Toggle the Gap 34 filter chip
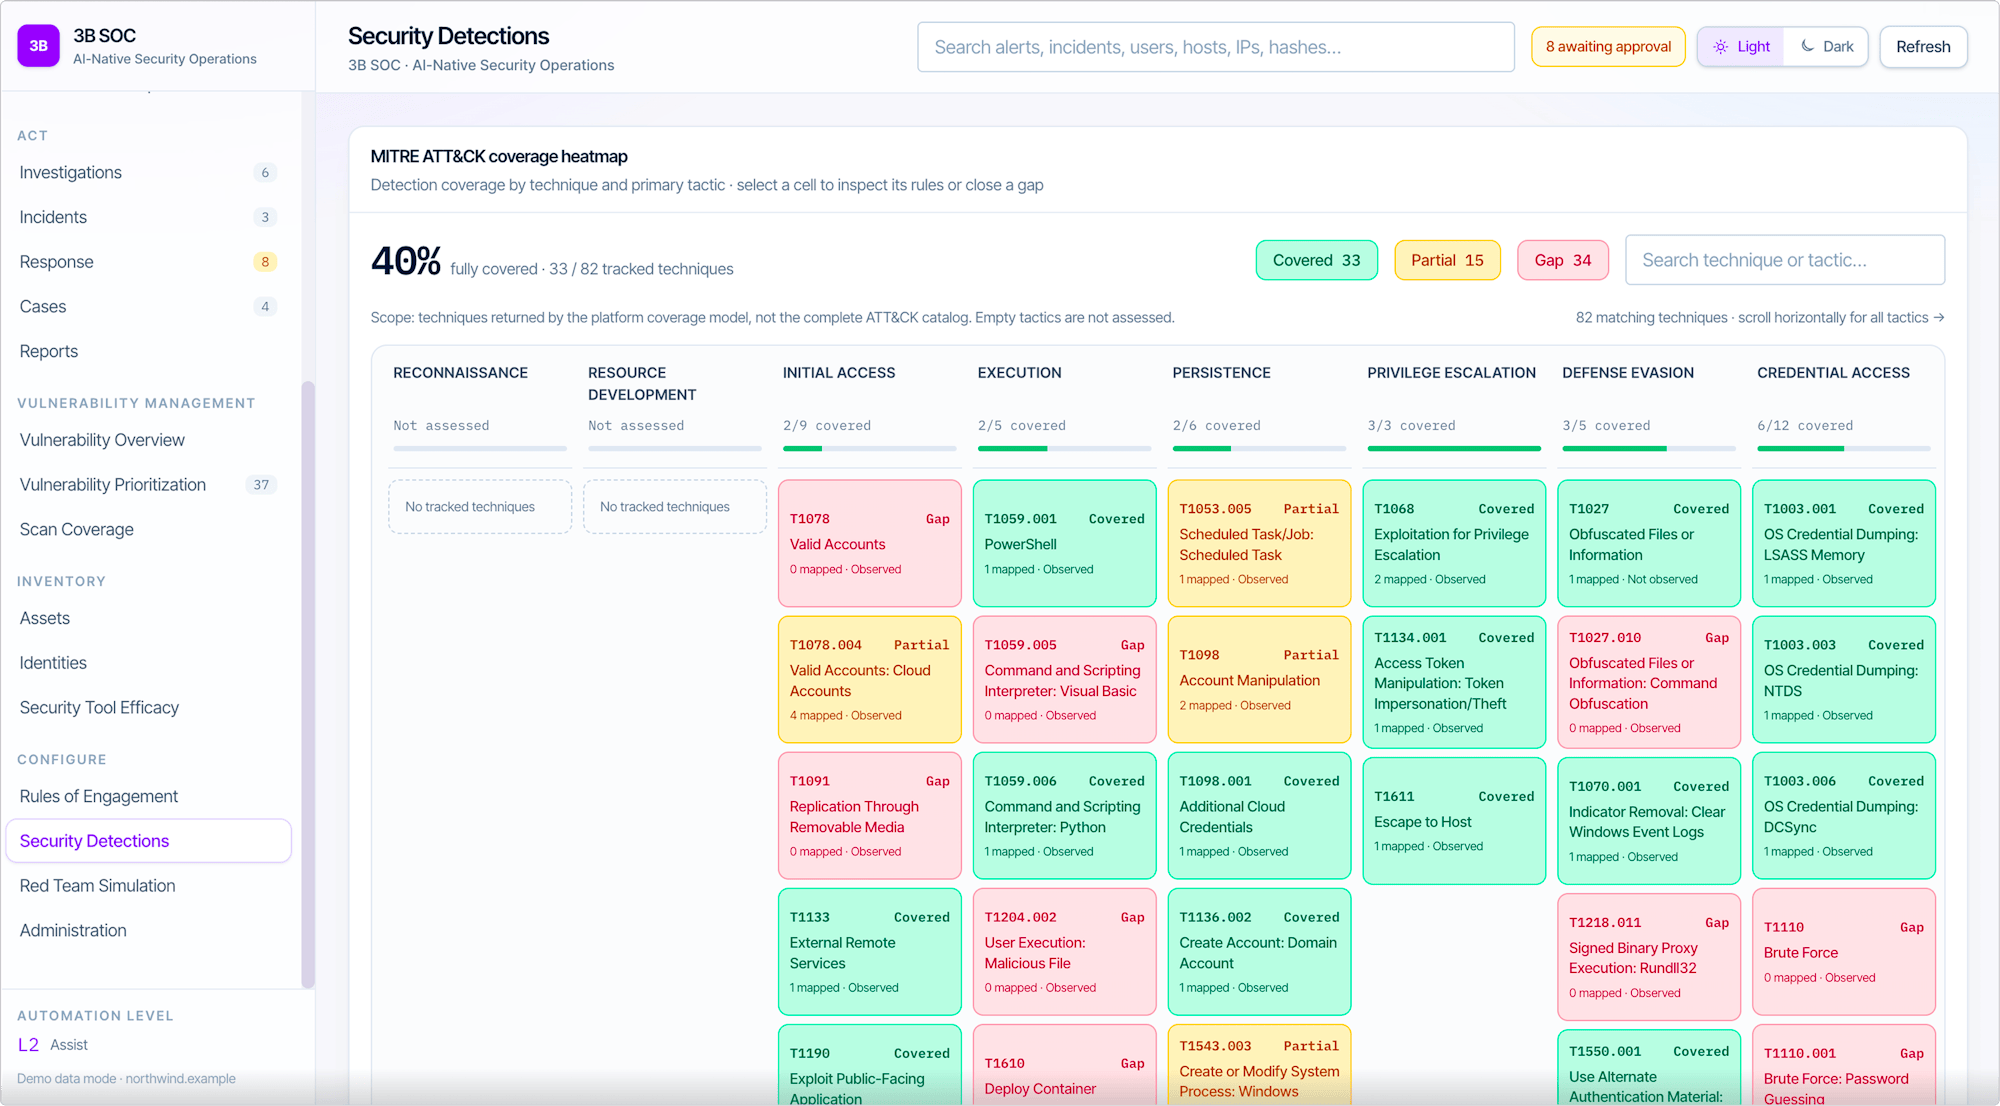This screenshot has width=2000, height=1106. point(1562,260)
